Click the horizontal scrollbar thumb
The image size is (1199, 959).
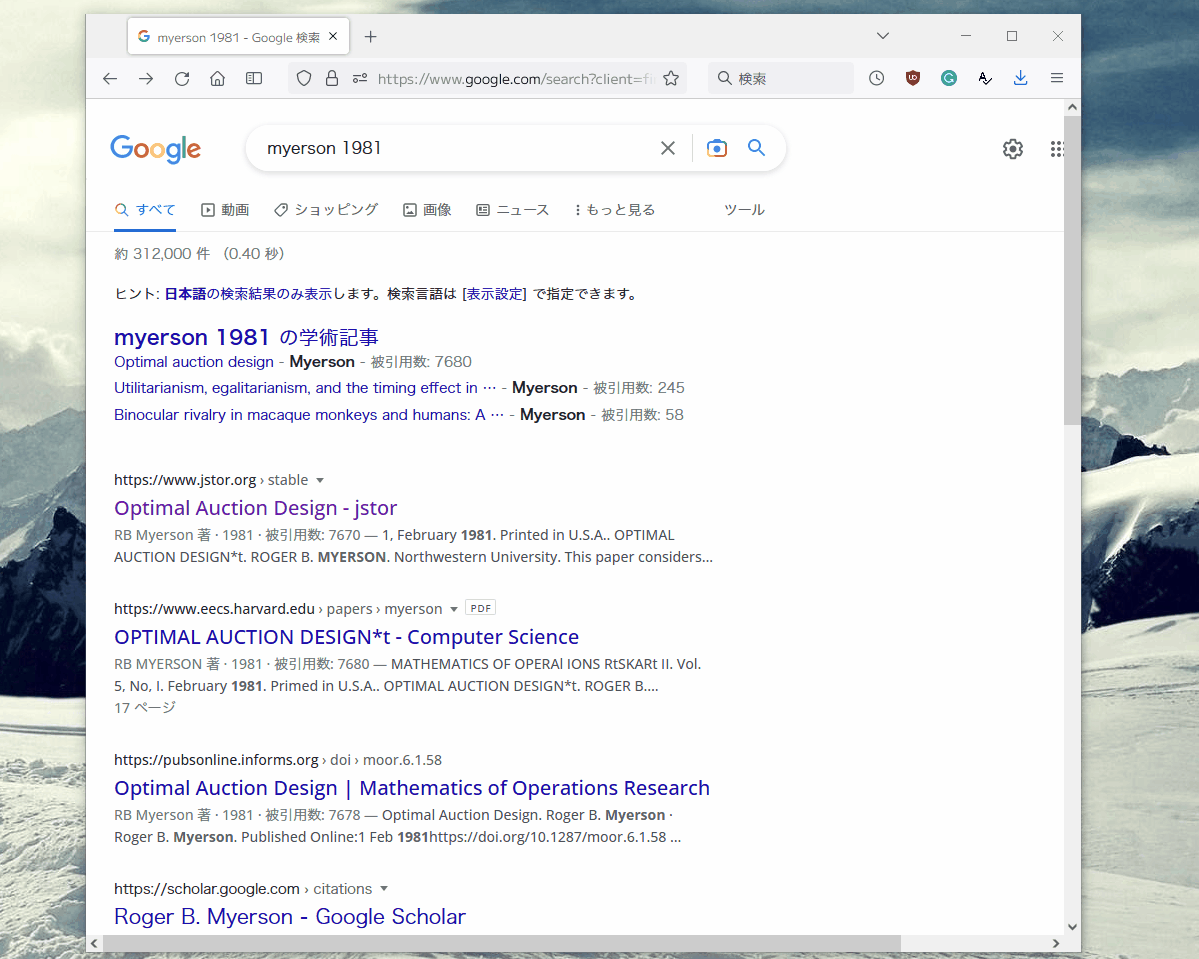502,943
